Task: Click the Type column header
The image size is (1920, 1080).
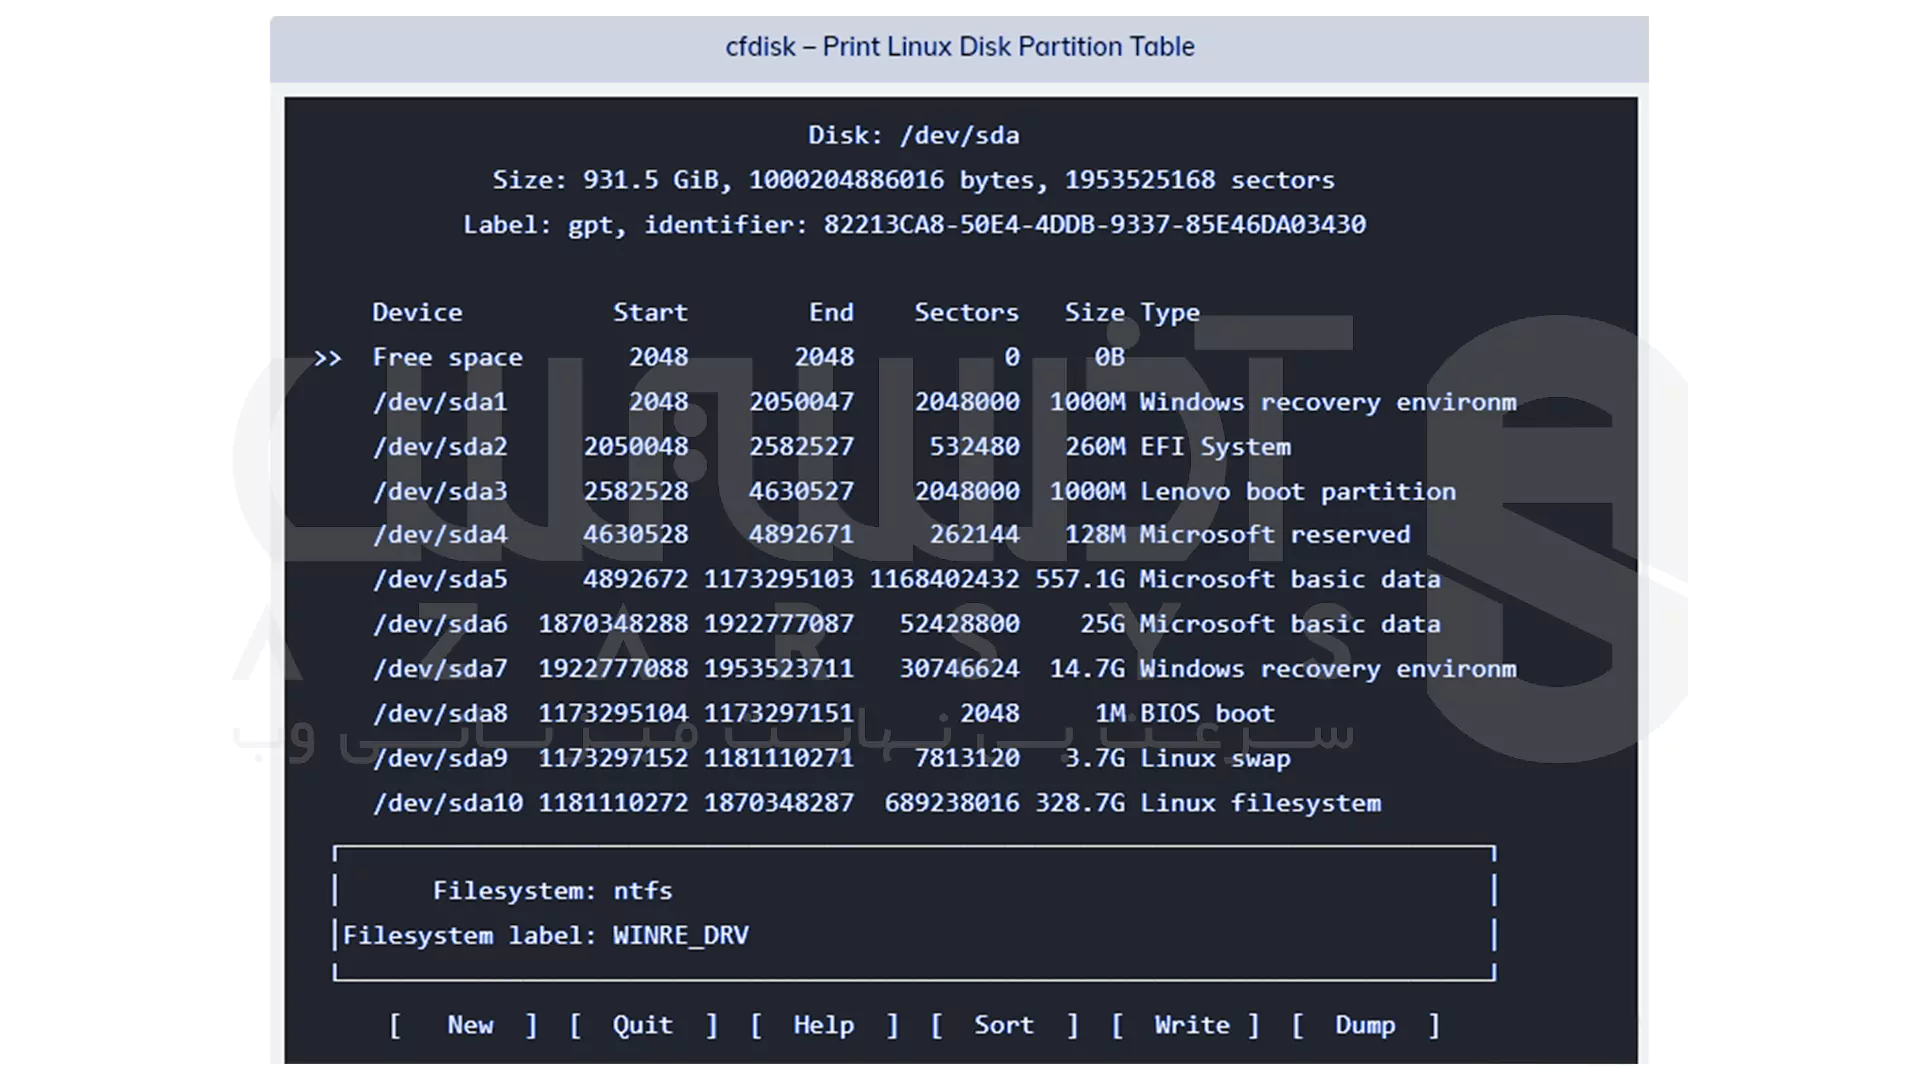Action: click(x=1170, y=313)
